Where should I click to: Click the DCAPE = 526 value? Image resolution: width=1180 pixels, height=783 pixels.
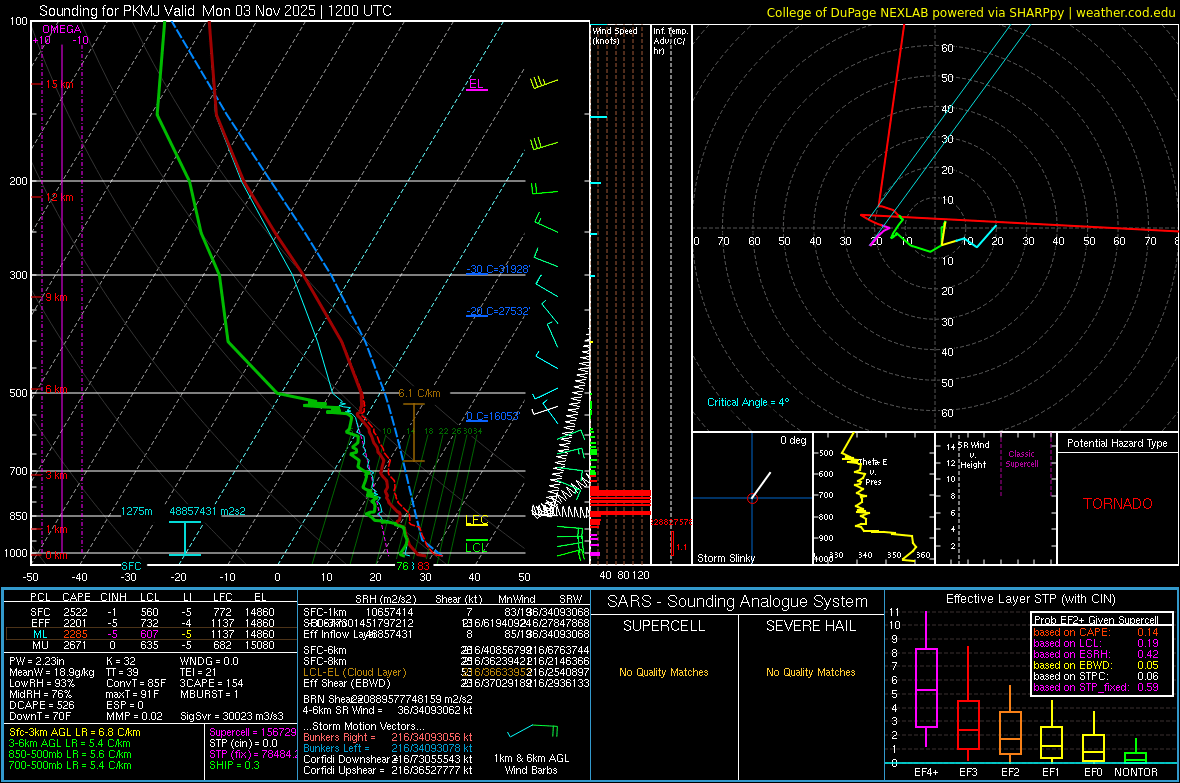[x=41, y=705]
